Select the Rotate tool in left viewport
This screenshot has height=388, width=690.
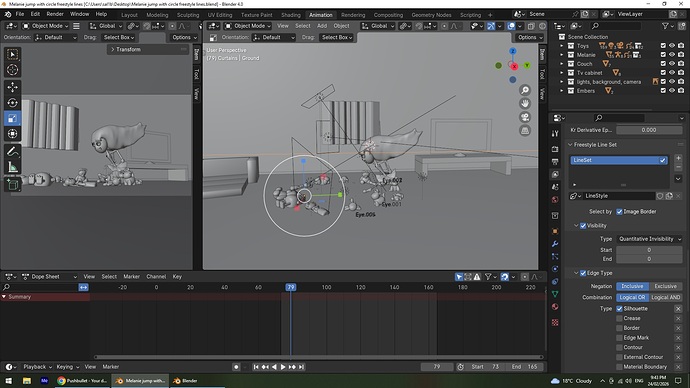coord(12,102)
